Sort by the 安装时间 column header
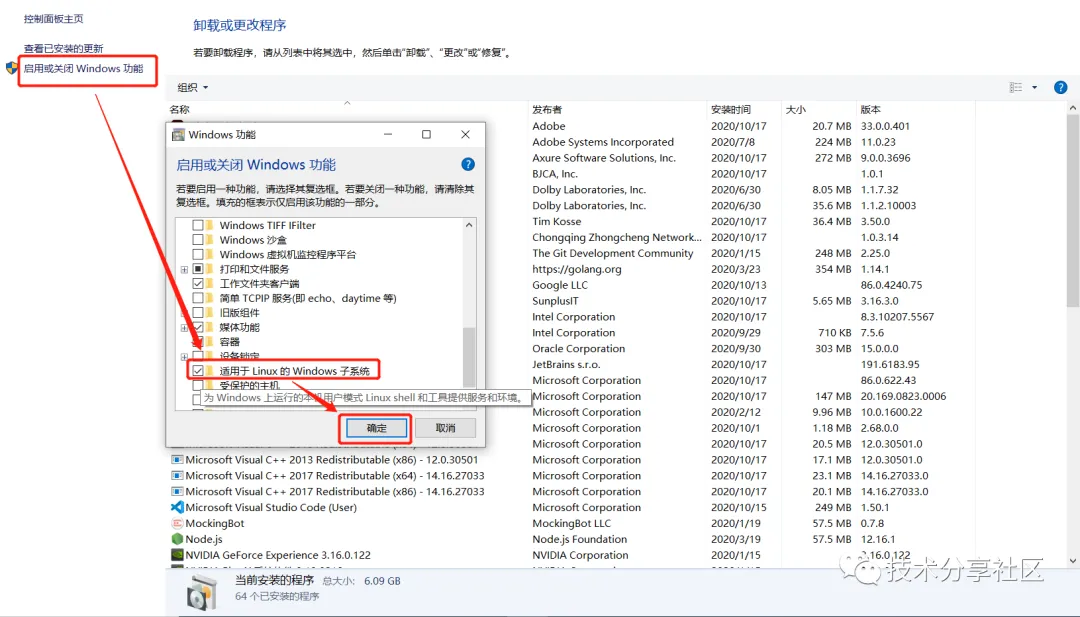The image size is (1080, 617). (745, 109)
